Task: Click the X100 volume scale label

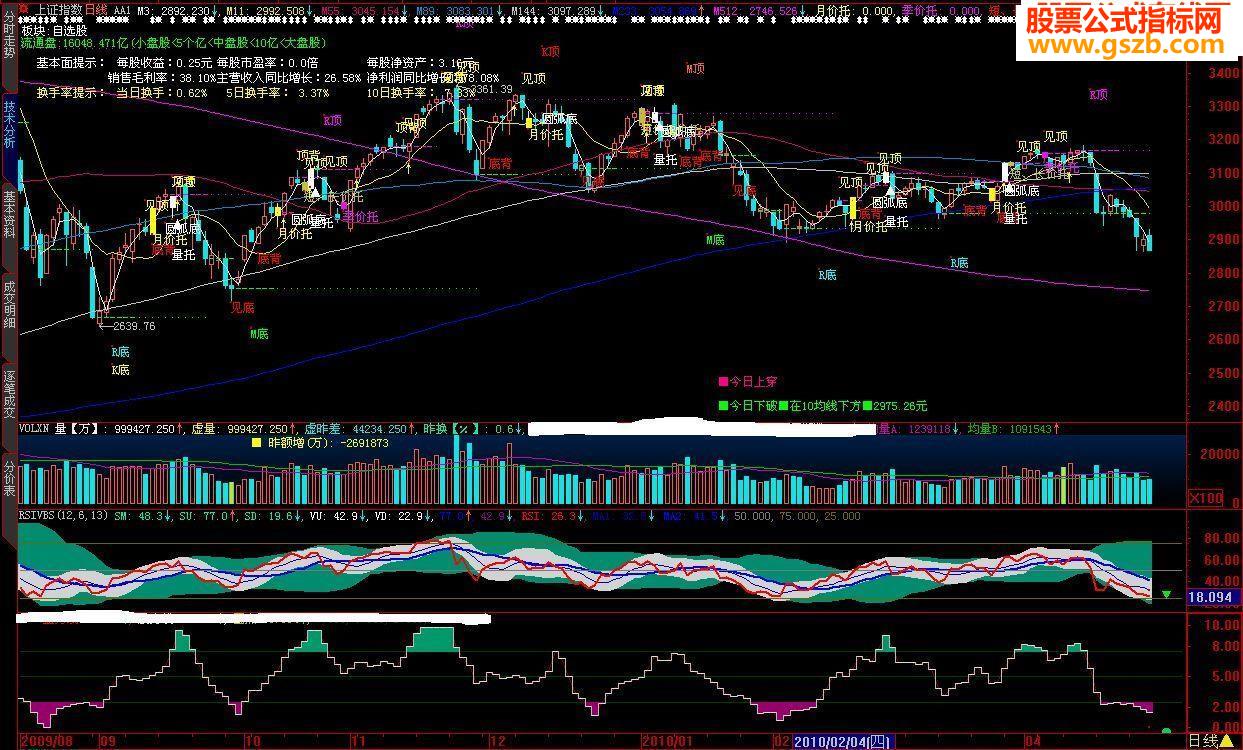Action: 1205,498
